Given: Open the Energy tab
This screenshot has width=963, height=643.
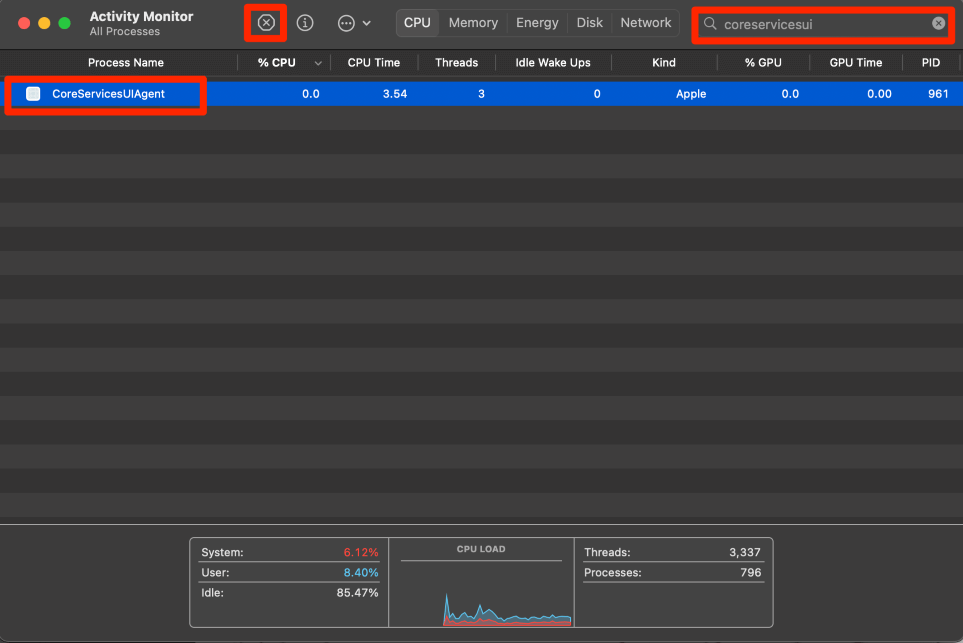Looking at the screenshot, I should pyautogui.click(x=537, y=23).
